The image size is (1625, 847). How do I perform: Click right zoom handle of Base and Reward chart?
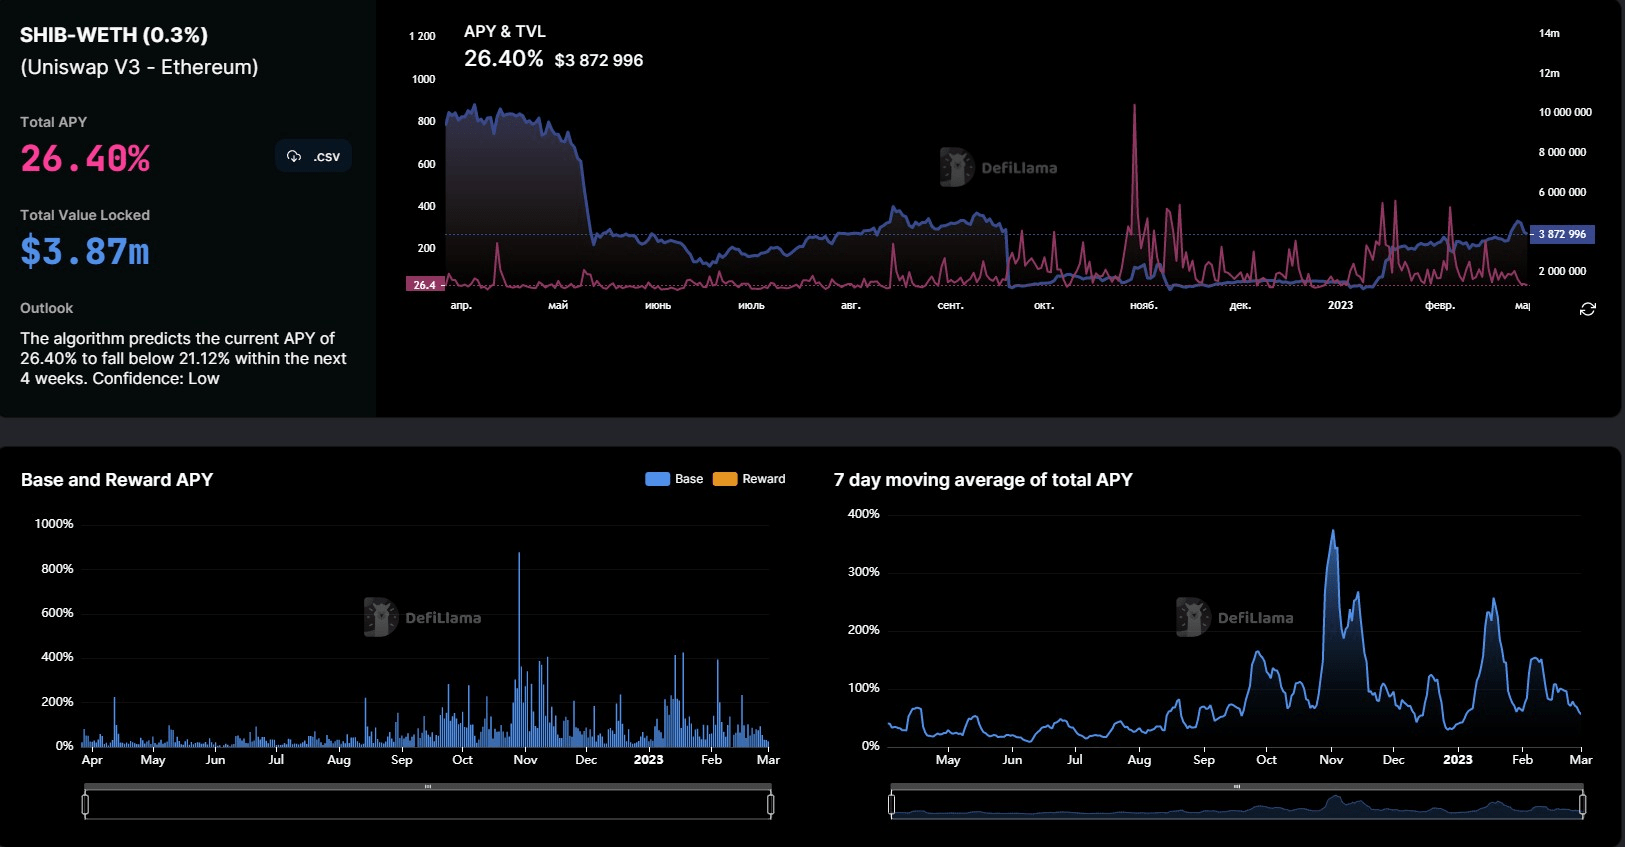tap(770, 804)
